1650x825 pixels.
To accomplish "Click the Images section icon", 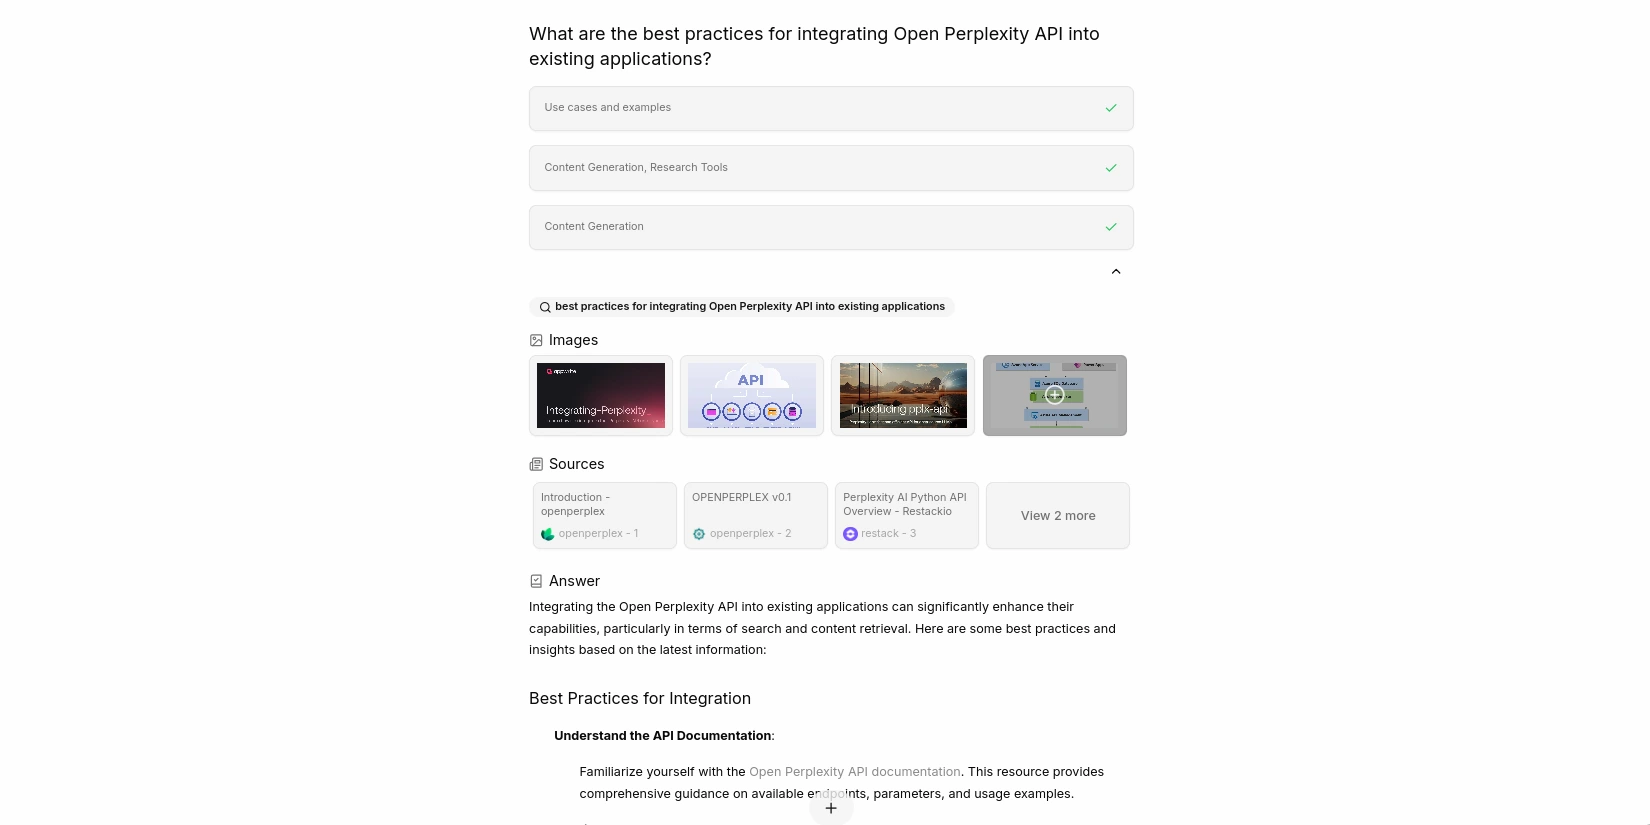I will coord(536,340).
